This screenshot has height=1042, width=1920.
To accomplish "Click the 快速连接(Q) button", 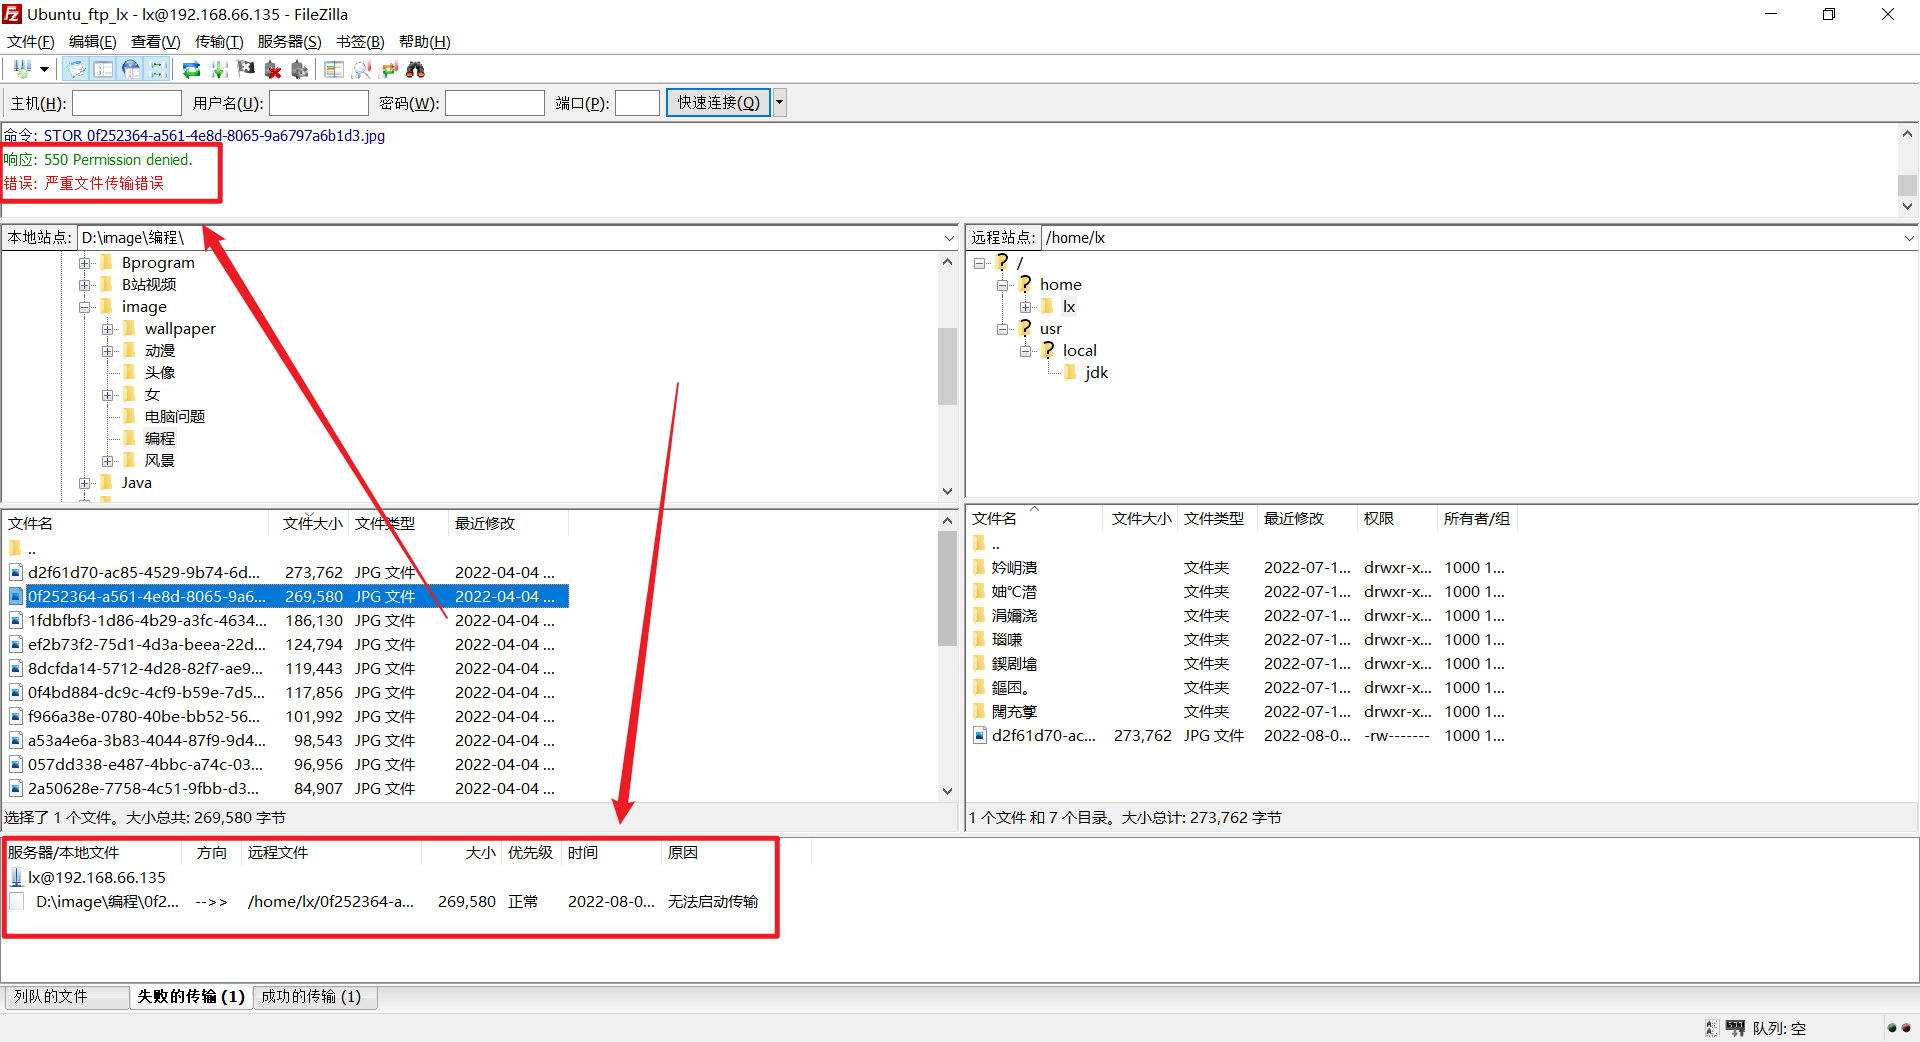I will tap(718, 103).
